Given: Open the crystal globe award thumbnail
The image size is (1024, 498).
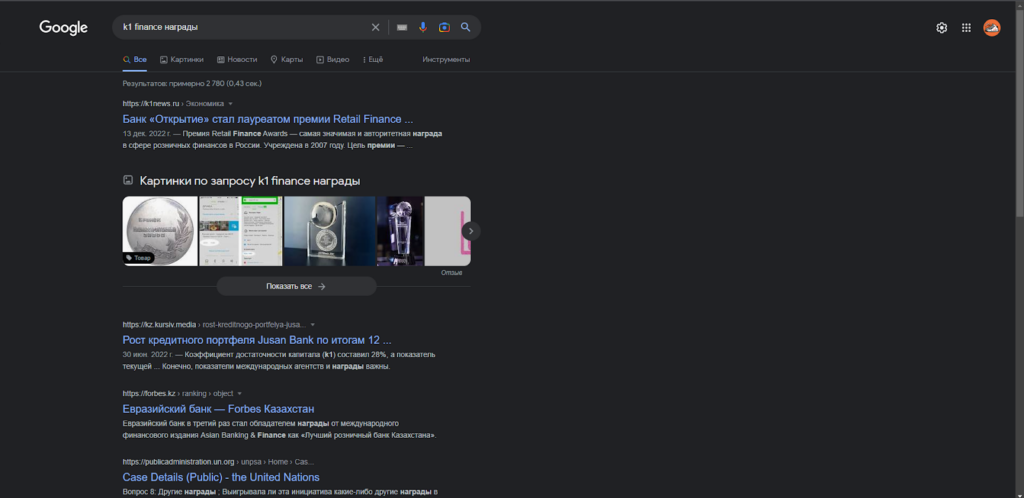Looking at the screenshot, I should click(x=330, y=231).
